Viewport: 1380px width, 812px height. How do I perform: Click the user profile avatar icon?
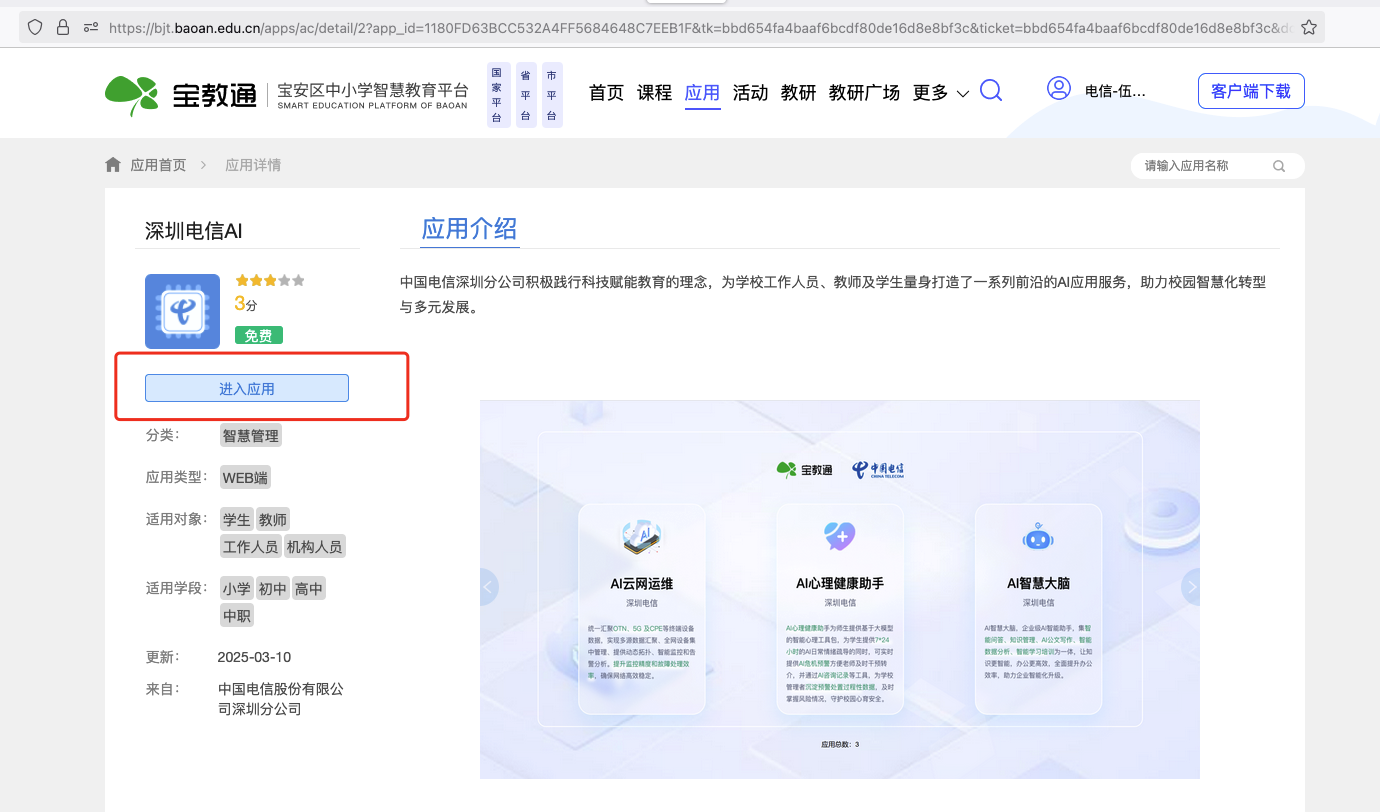click(x=1058, y=90)
